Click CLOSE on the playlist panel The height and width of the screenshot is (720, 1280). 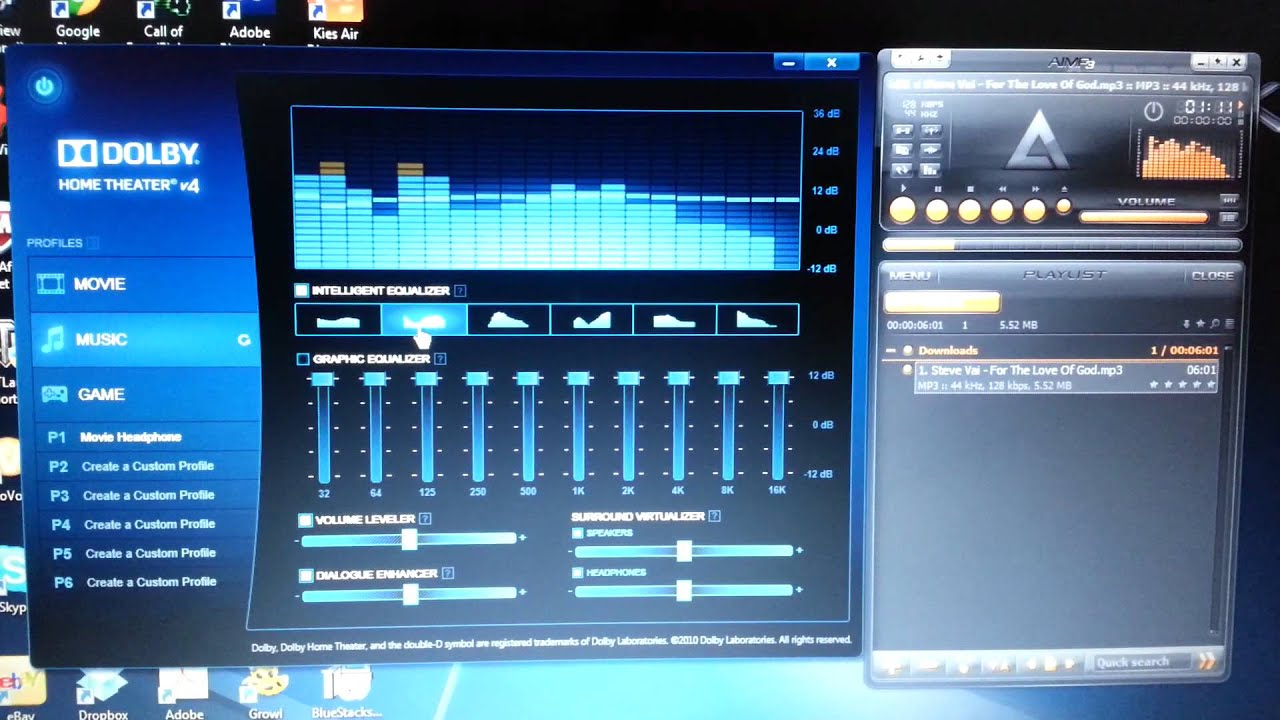1212,275
